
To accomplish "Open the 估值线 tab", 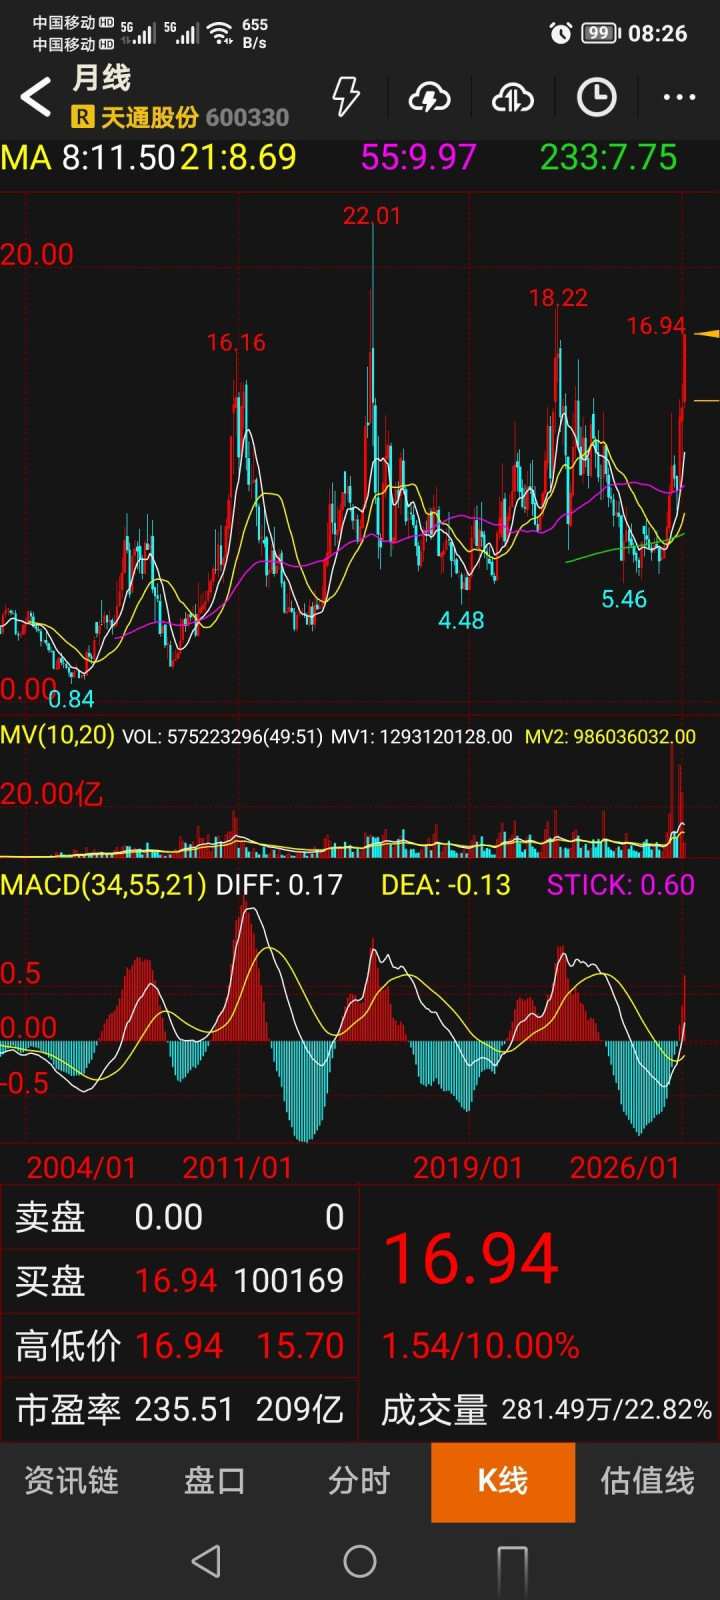I will [647, 1481].
